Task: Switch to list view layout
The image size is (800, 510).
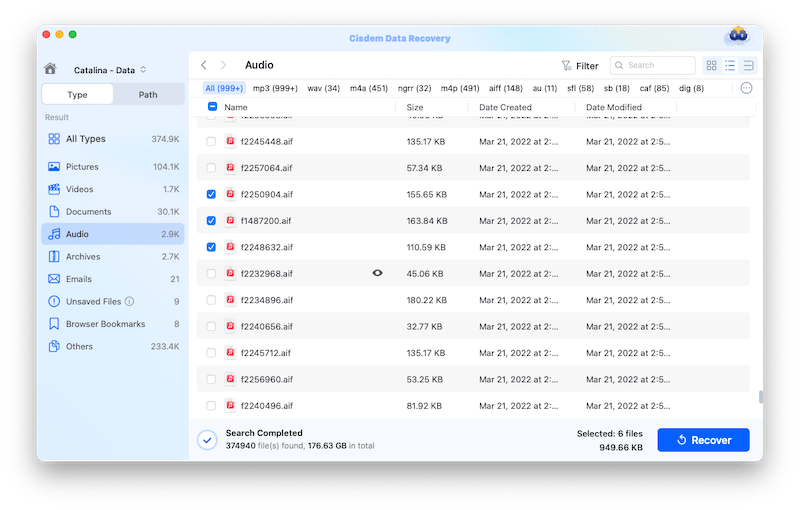Action: pyautogui.click(x=730, y=66)
